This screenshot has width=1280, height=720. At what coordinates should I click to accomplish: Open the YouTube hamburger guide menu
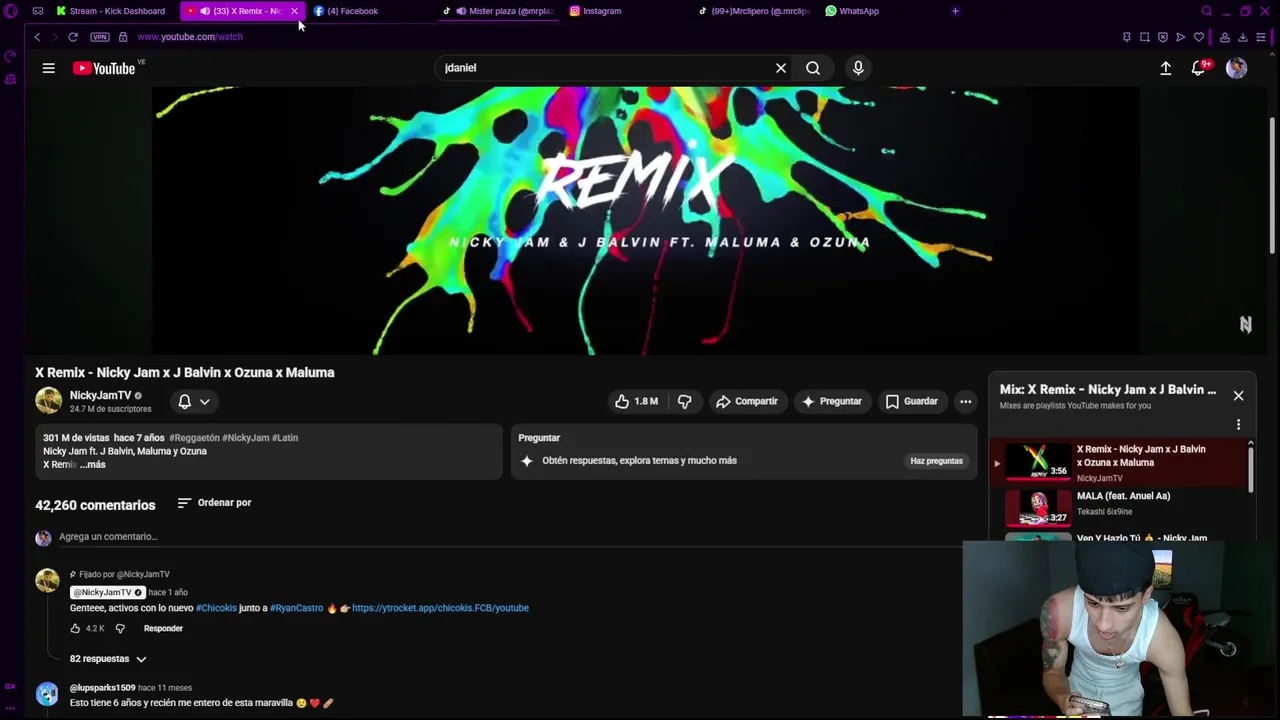pyautogui.click(x=48, y=68)
